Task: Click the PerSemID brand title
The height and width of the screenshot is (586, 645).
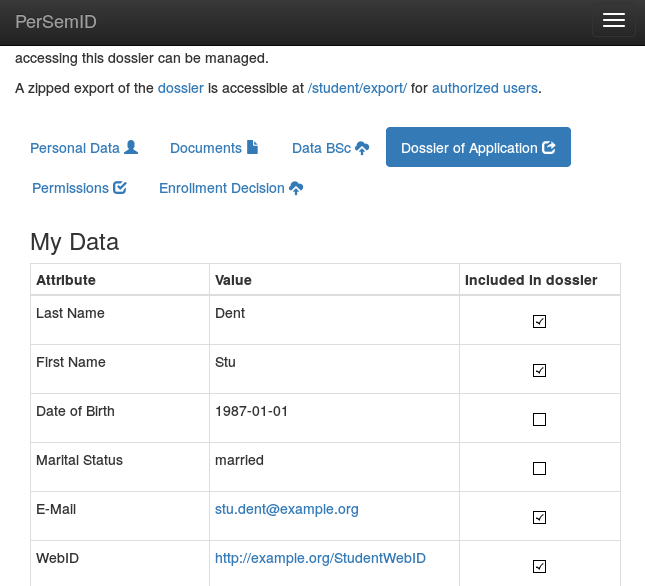Action: coord(56,21)
